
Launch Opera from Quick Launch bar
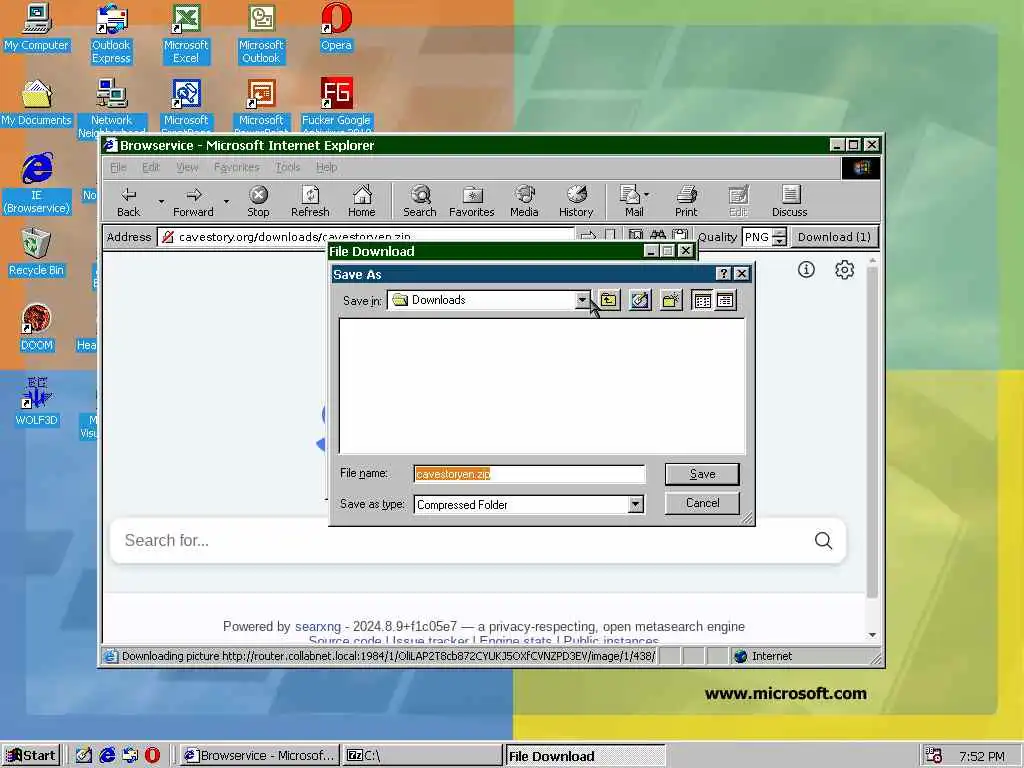click(152, 756)
